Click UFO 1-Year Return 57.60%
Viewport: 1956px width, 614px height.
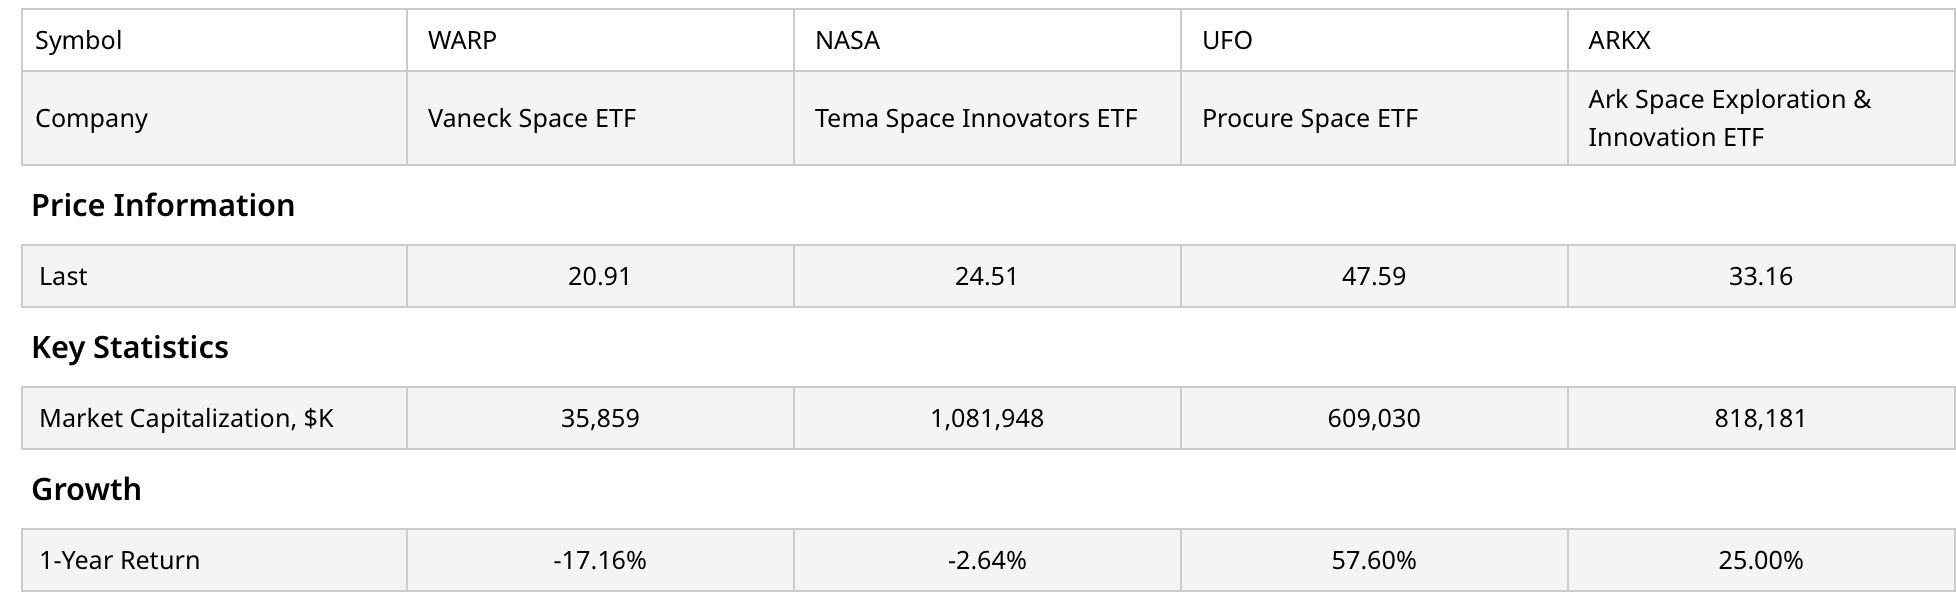[x=1373, y=560]
